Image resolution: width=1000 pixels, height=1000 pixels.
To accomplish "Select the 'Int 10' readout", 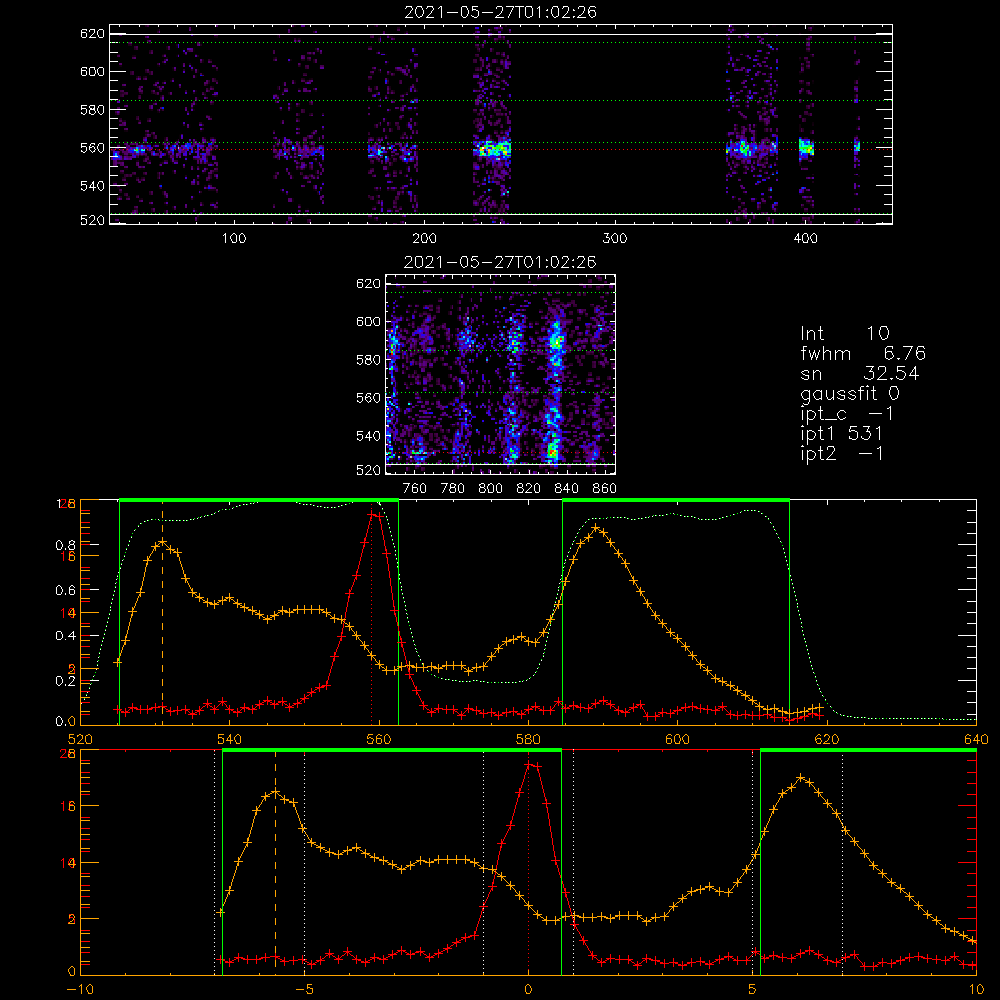I will coord(844,334).
